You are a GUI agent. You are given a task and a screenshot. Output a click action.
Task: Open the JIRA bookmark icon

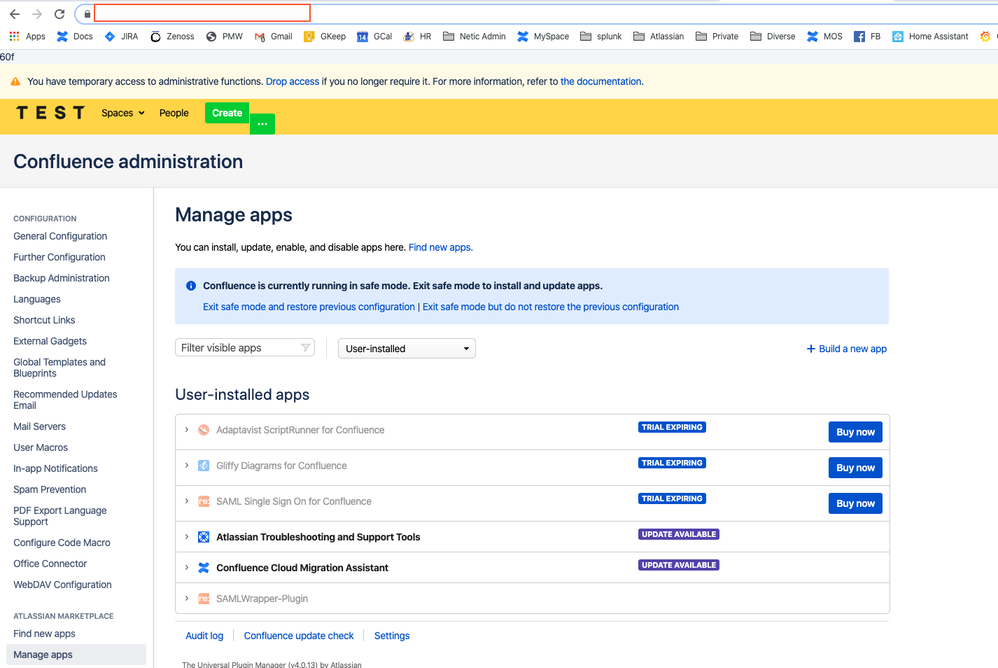click(110, 36)
